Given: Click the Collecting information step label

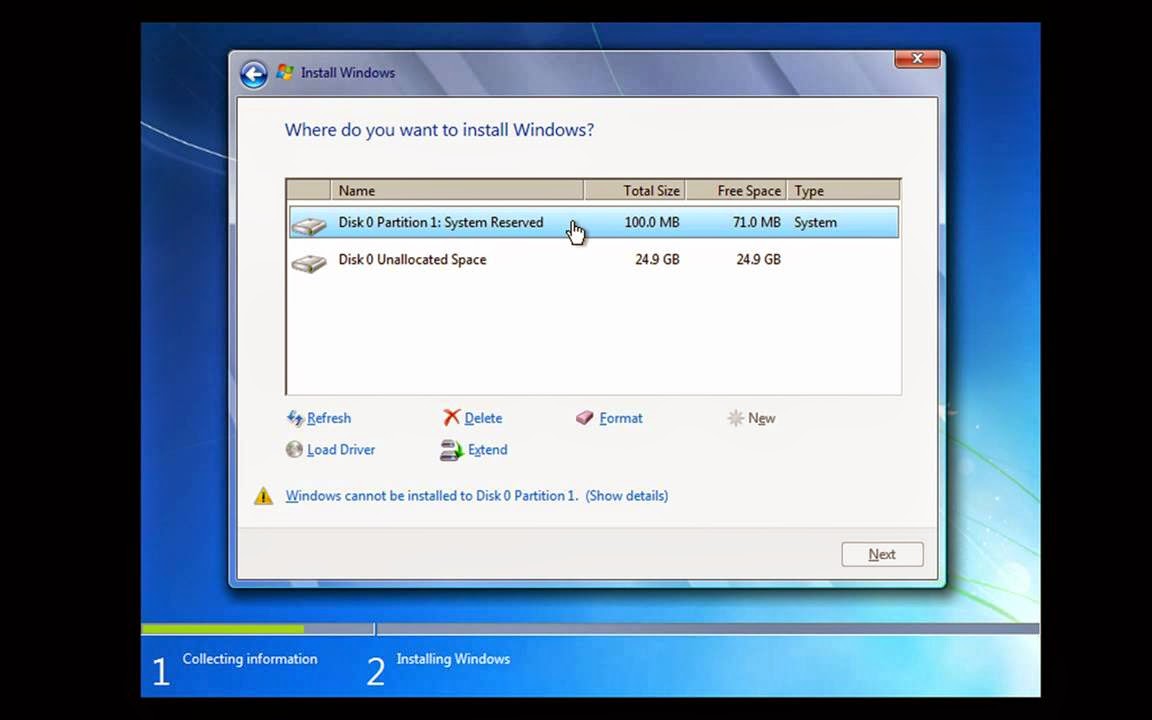Looking at the screenshot, I should click(249, 659).
